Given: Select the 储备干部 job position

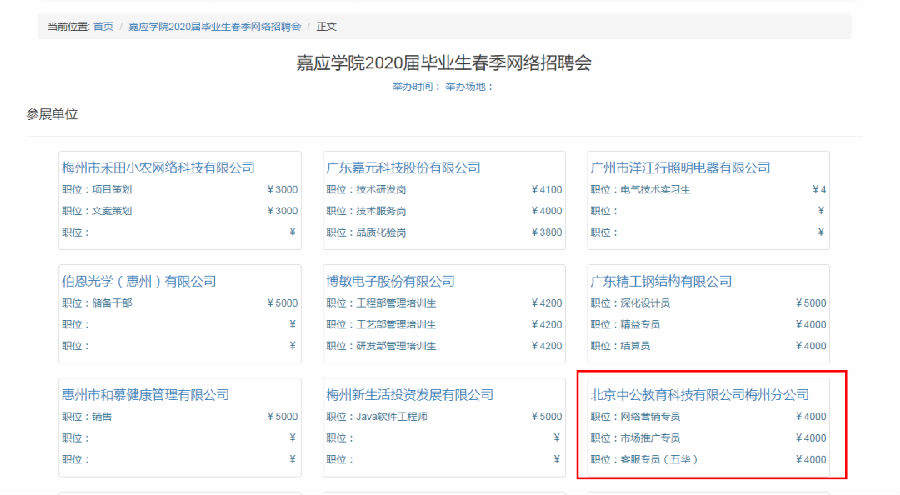Looking at the screenshot, I should click(112, 302).
